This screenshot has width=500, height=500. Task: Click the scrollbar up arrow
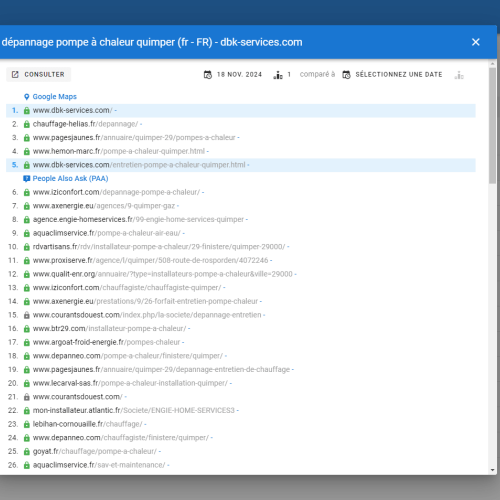(493, 63)
